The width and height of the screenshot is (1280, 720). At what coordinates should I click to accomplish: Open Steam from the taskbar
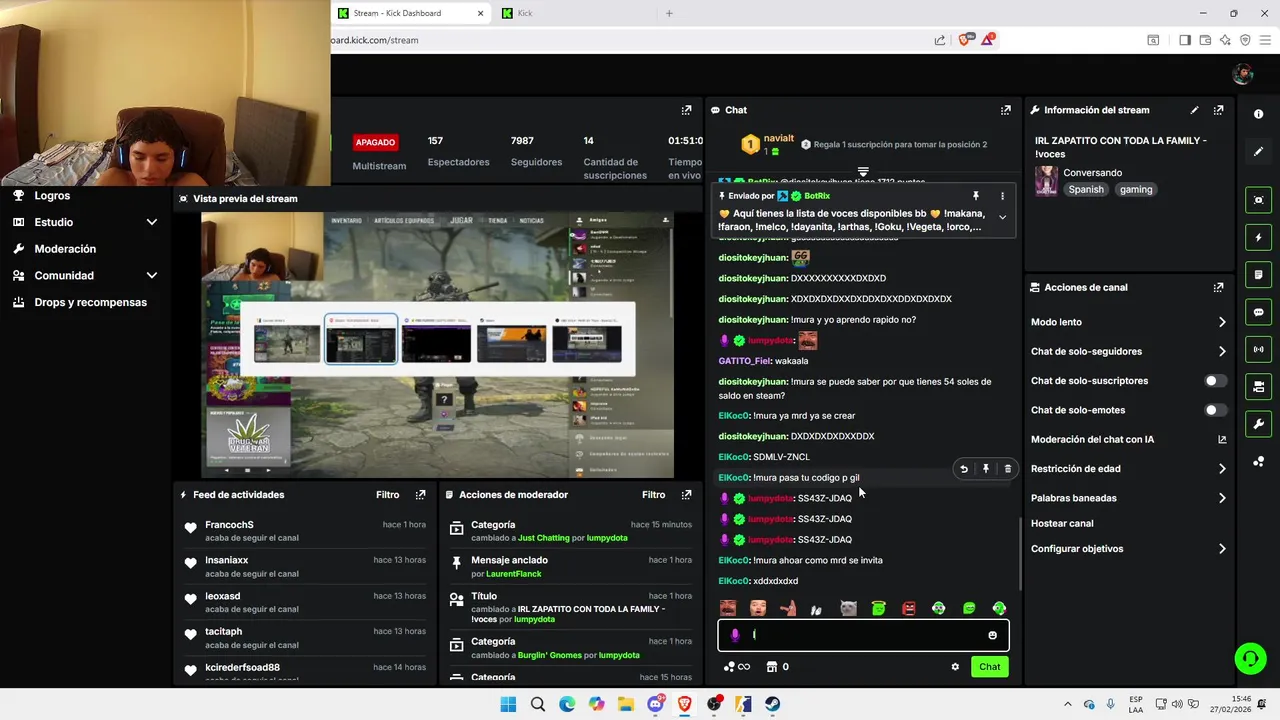click(x=773, y=704)
